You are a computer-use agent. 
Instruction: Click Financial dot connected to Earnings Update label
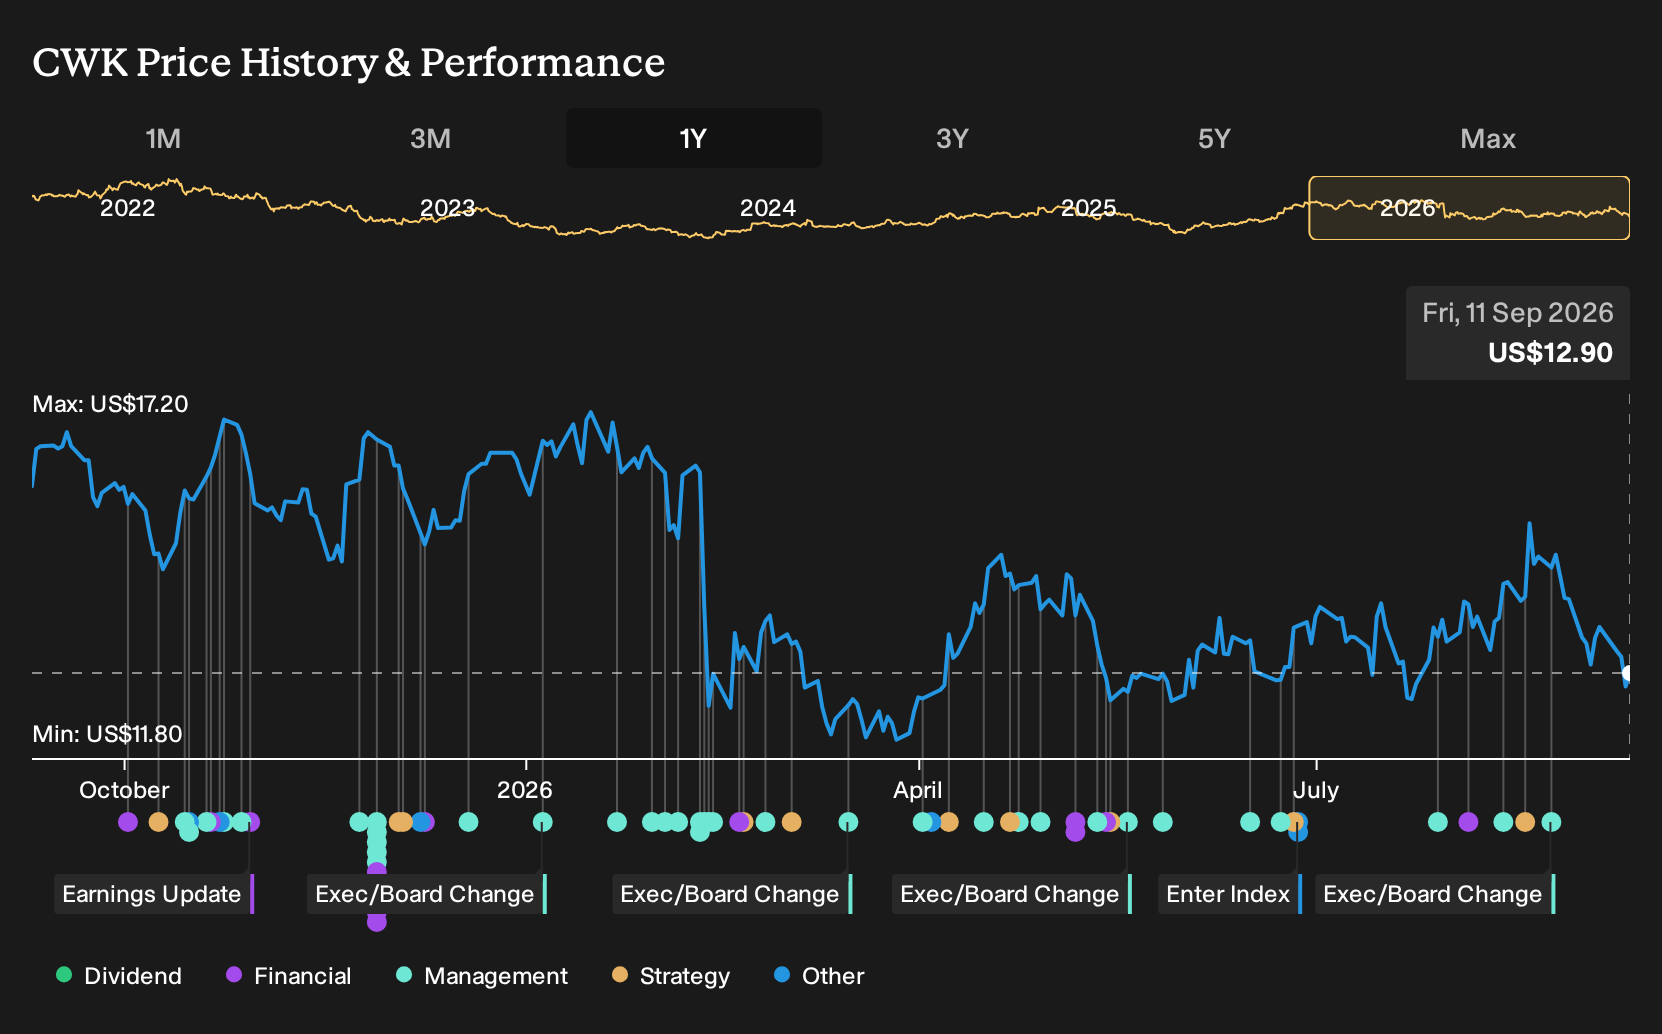(x=250, y=822)
